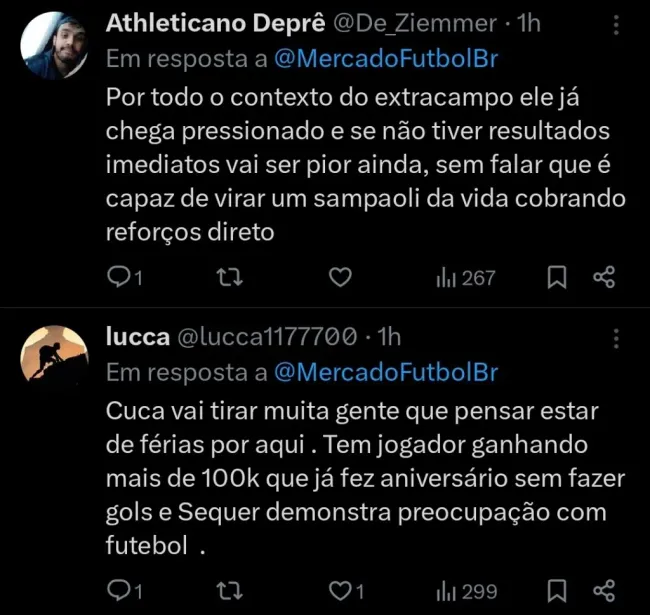
Task: Open lucca's profile avatar
Action: (x=54, y=353)
